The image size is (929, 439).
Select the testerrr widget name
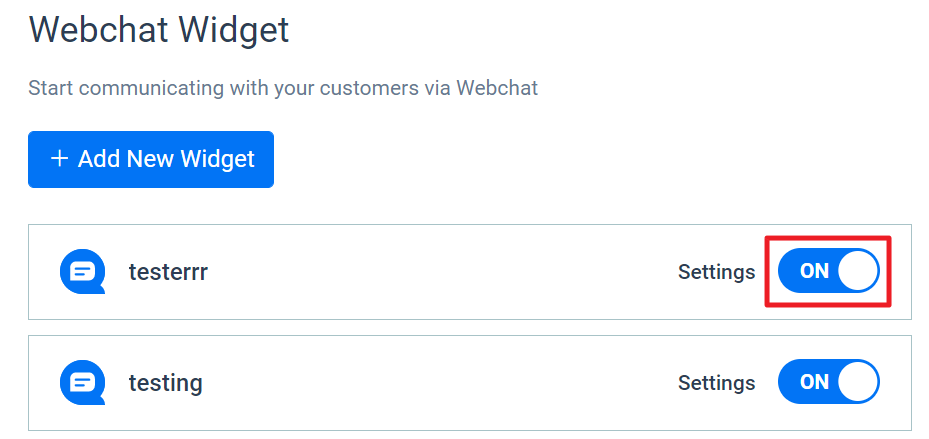pos(168,272)
